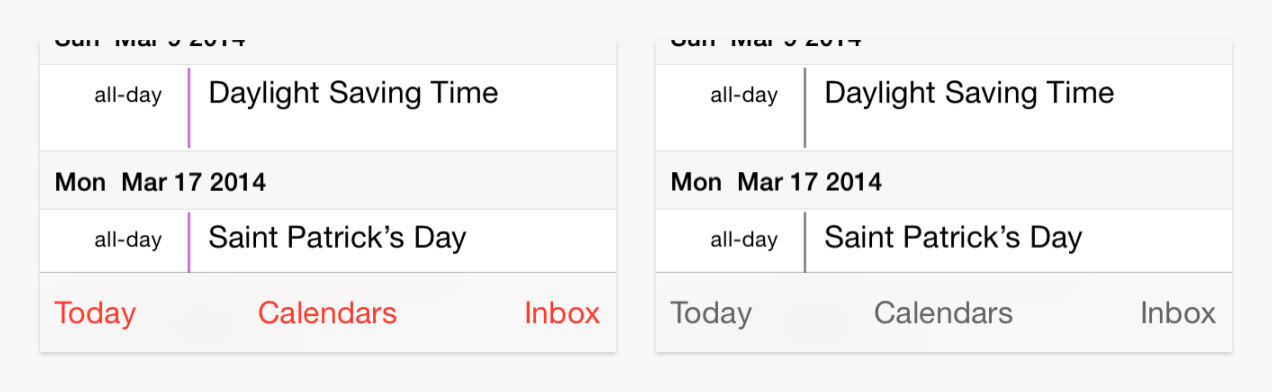Tap the red Today button

[95, 313]
